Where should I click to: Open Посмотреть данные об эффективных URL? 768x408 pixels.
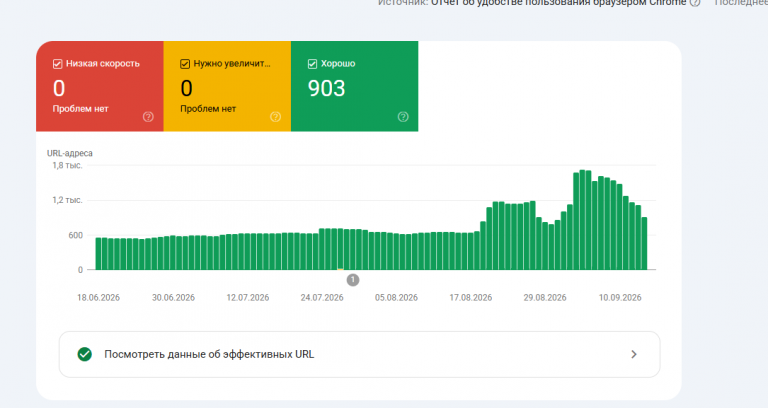tap(360, 354)
